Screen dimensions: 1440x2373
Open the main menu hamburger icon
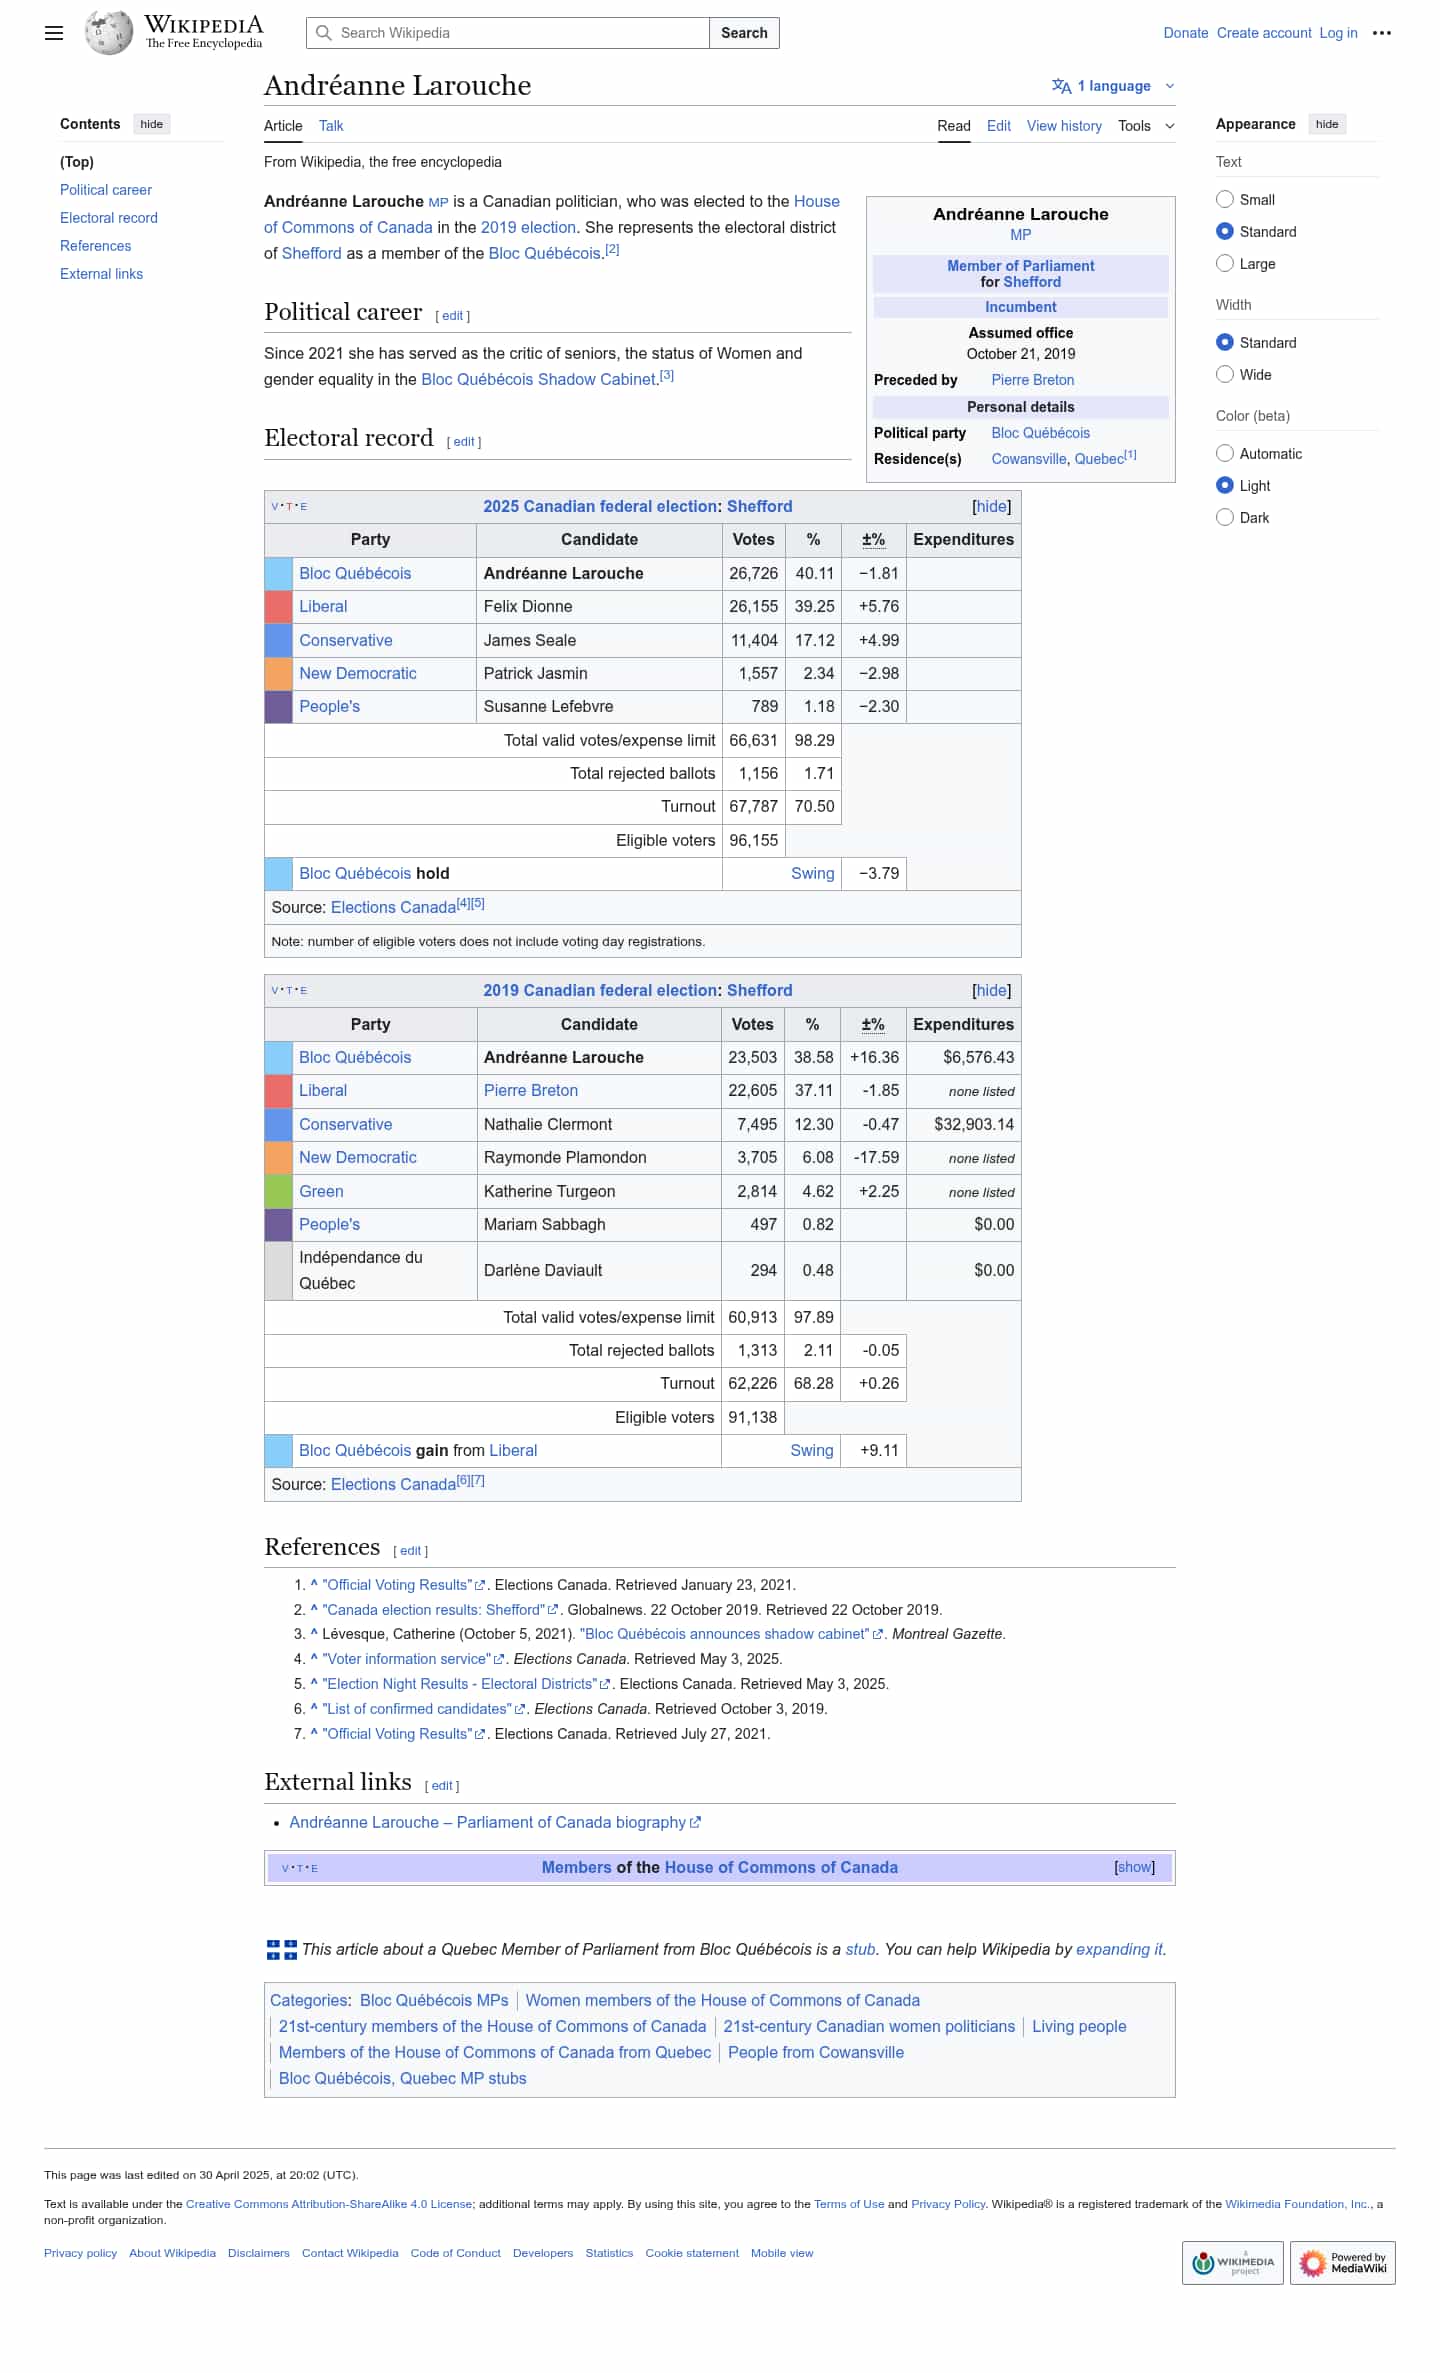point(54,33)
